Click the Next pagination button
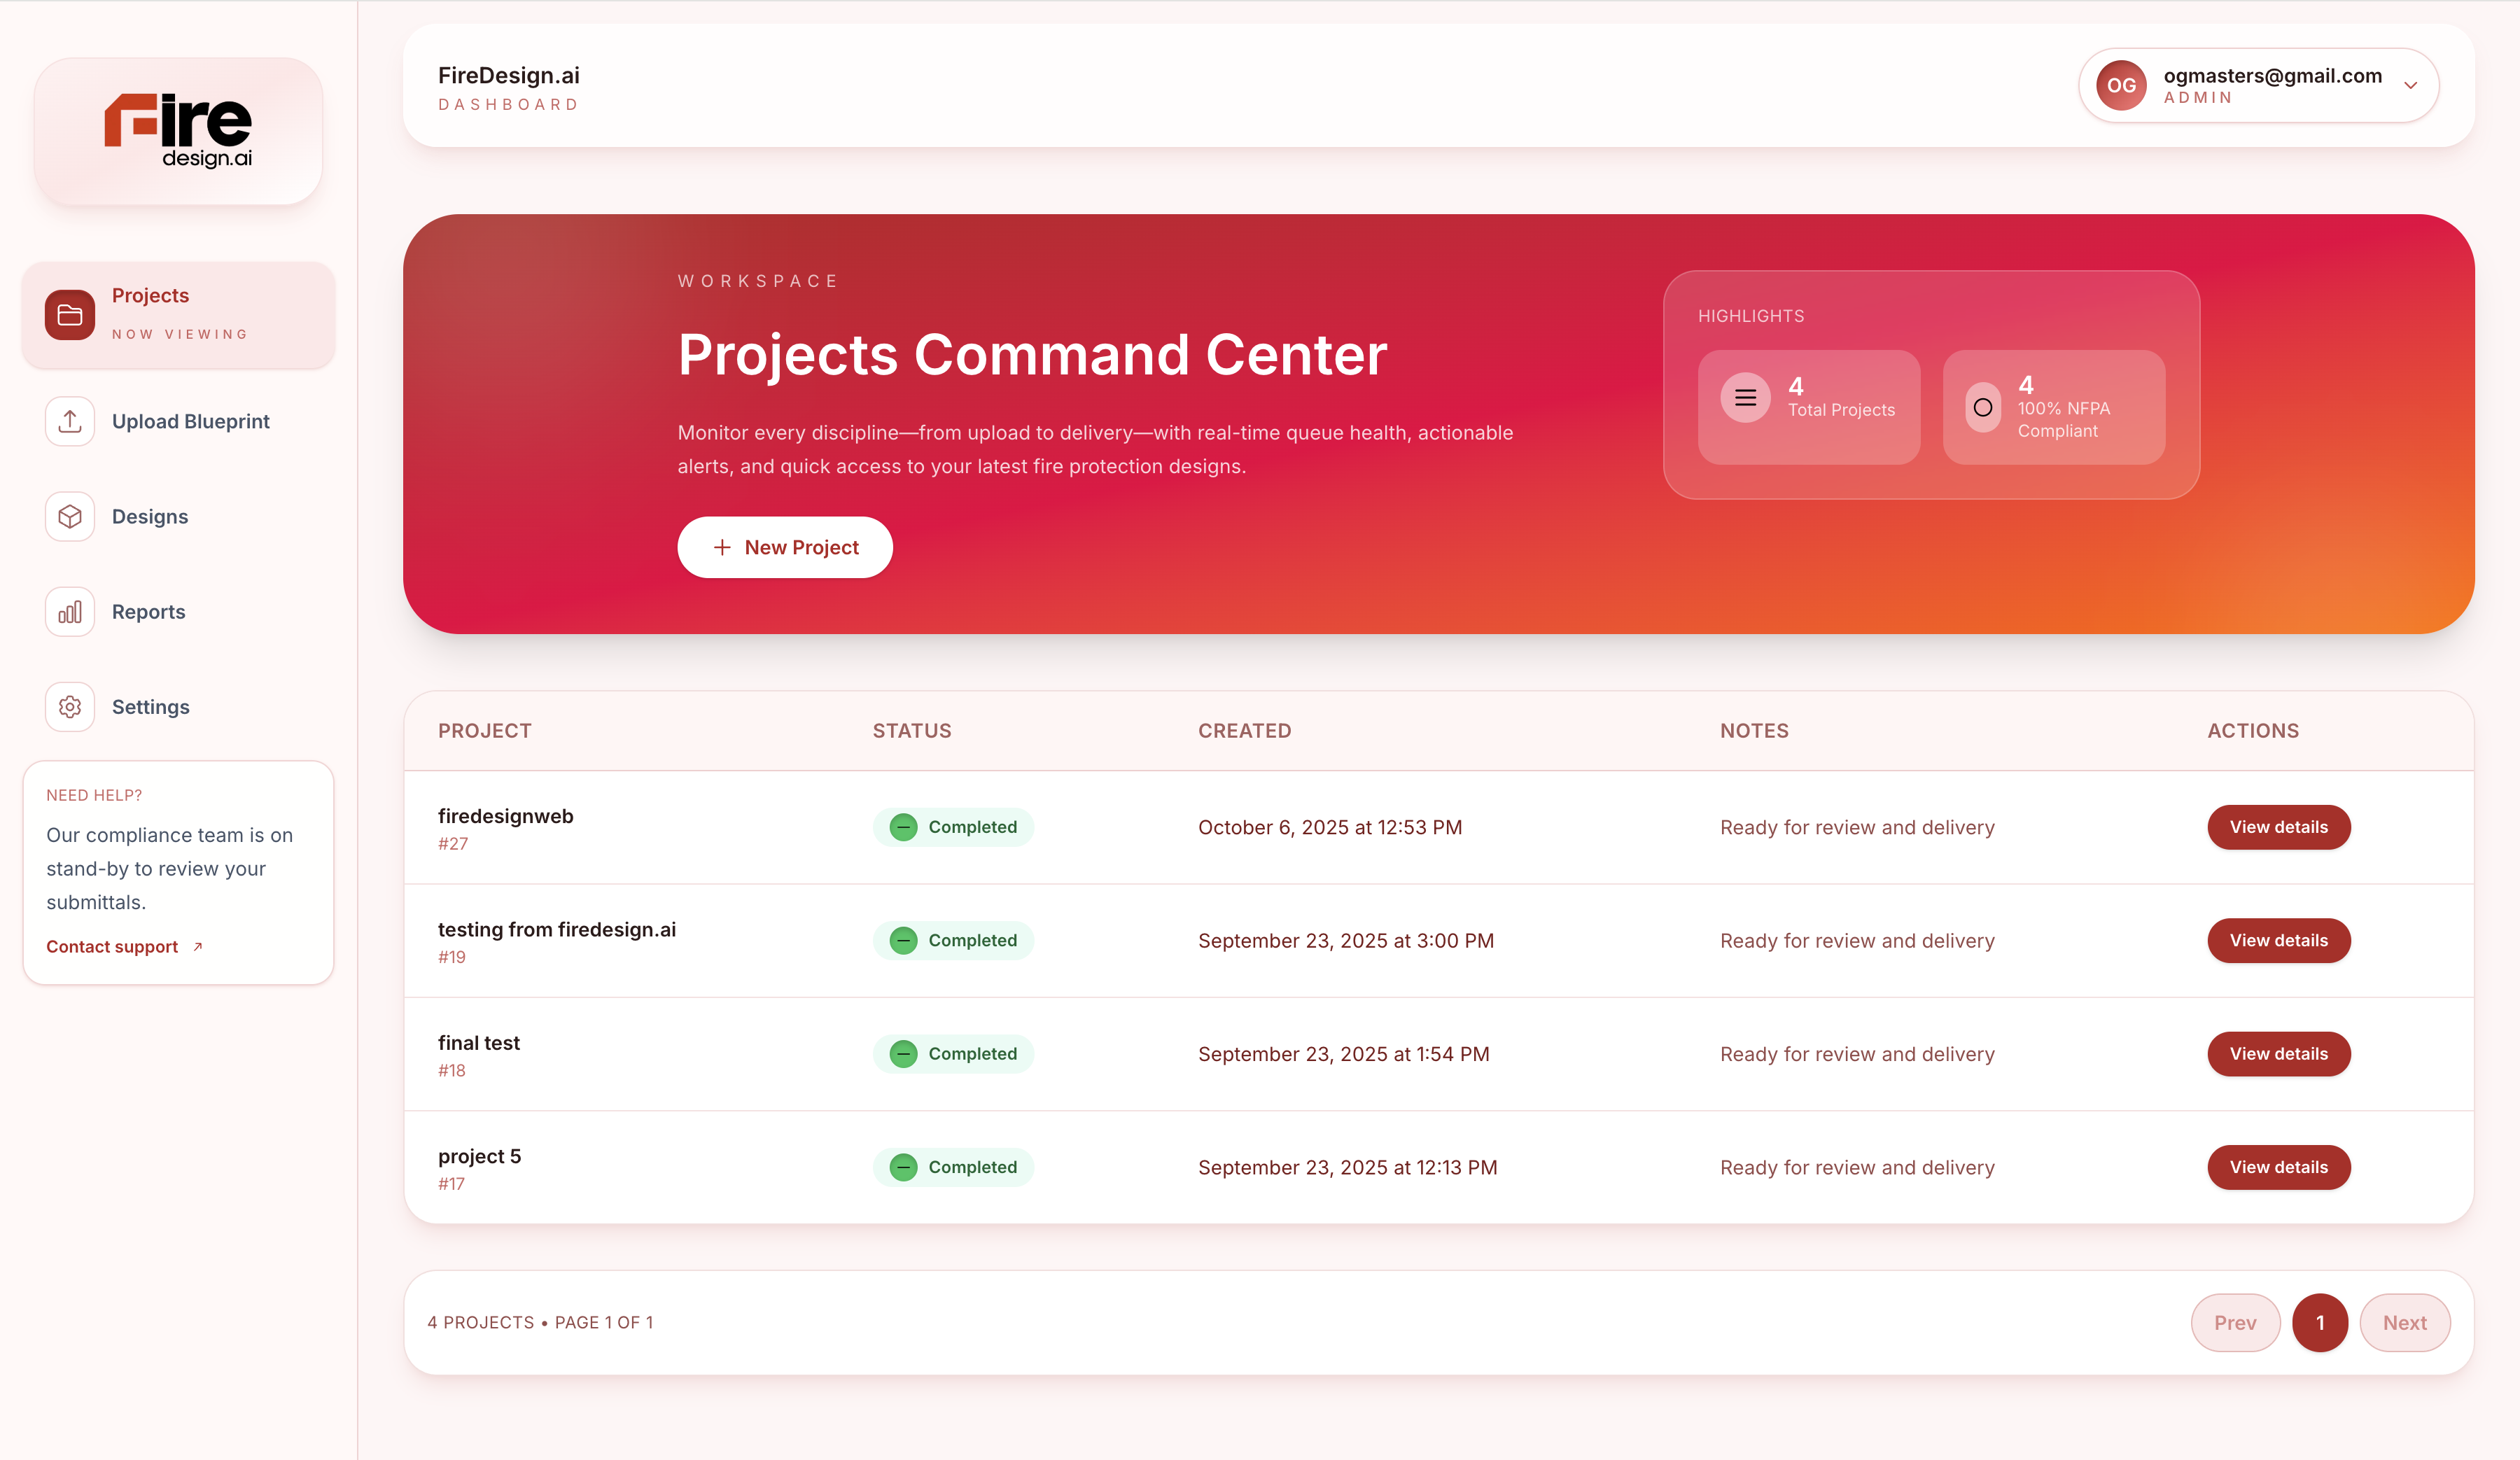Viewport: 2520px width, 1460px height. point(2404,1322)
